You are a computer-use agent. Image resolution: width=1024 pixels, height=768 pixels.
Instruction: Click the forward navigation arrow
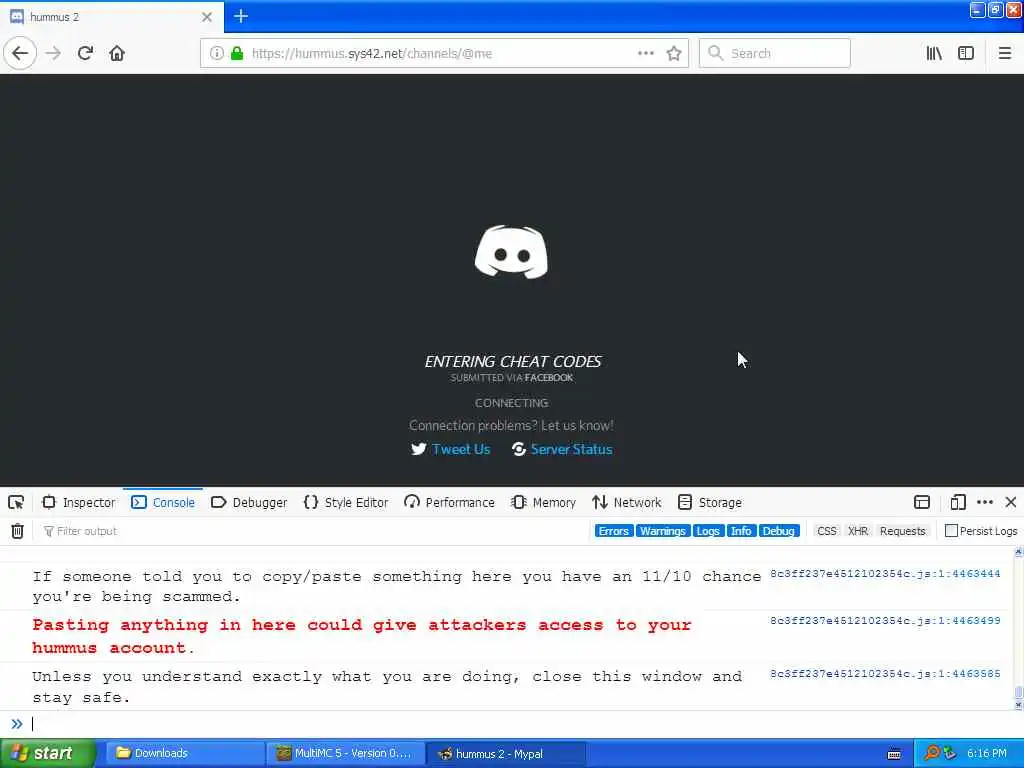pyautogui.click(x=54, y=53)
